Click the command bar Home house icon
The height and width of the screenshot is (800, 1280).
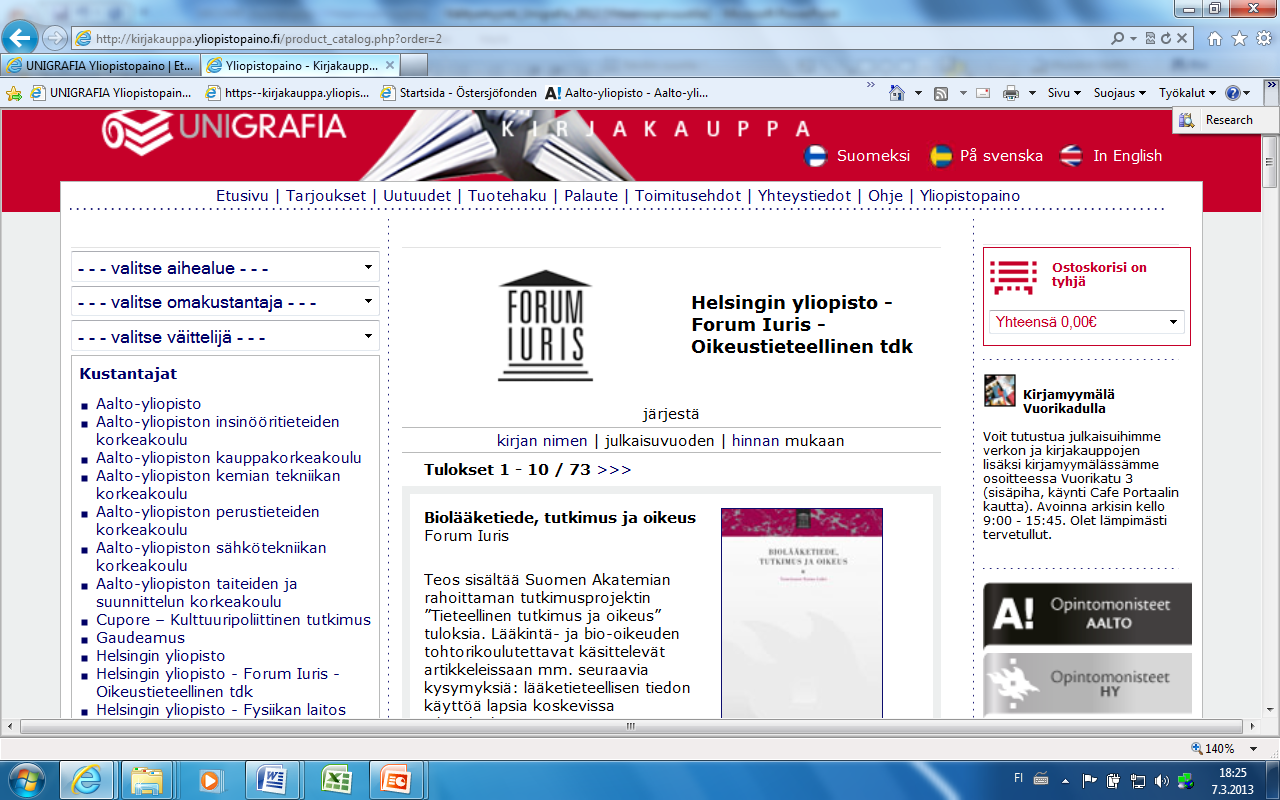pos(898,93)
